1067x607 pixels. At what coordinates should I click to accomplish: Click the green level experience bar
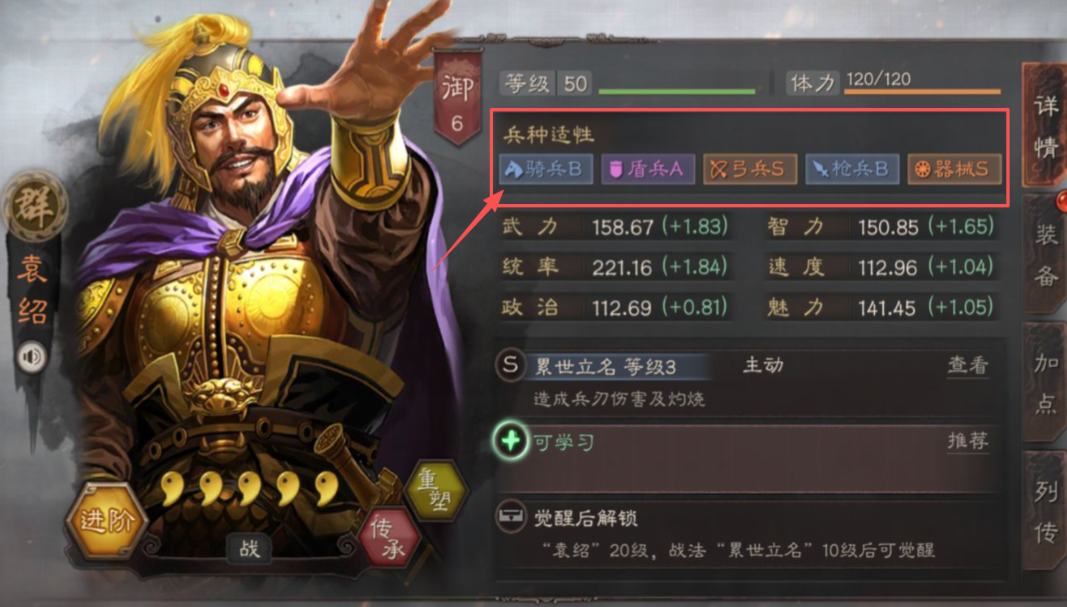677,91
